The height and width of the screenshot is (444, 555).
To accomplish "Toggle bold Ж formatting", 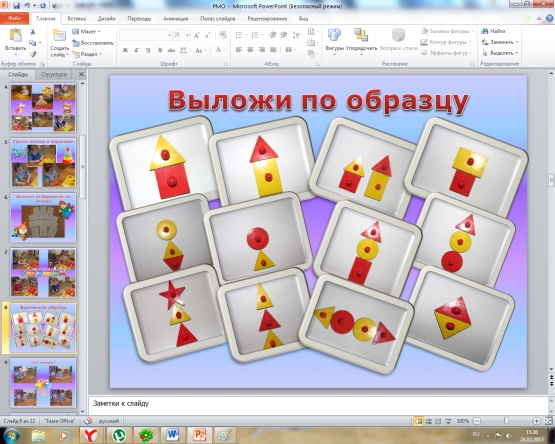I will (125, 50).
